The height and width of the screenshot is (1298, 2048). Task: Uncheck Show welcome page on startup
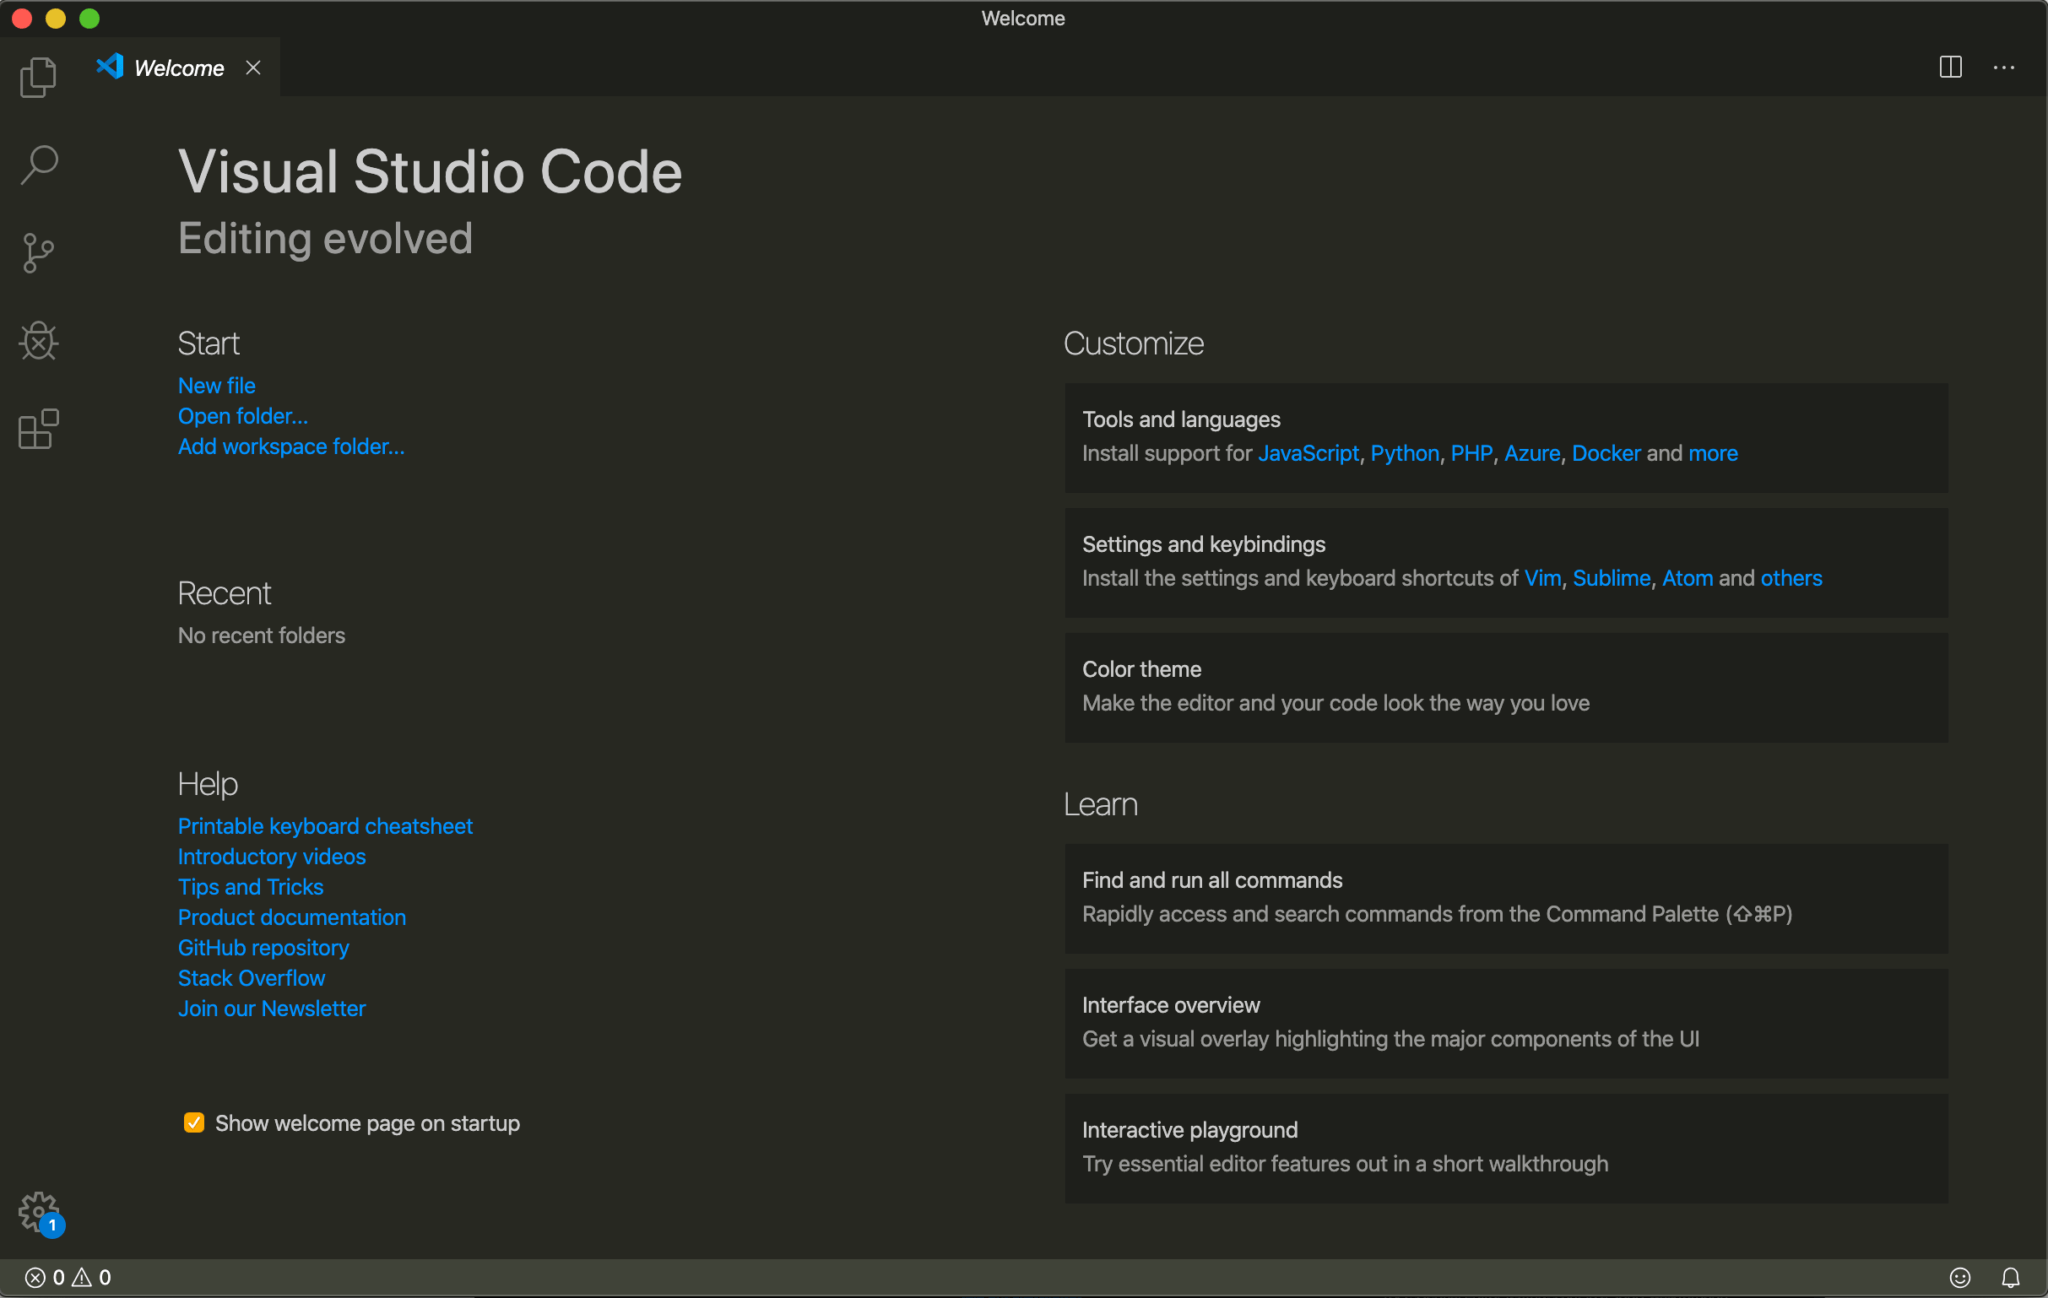click(x=194, y=1123)
